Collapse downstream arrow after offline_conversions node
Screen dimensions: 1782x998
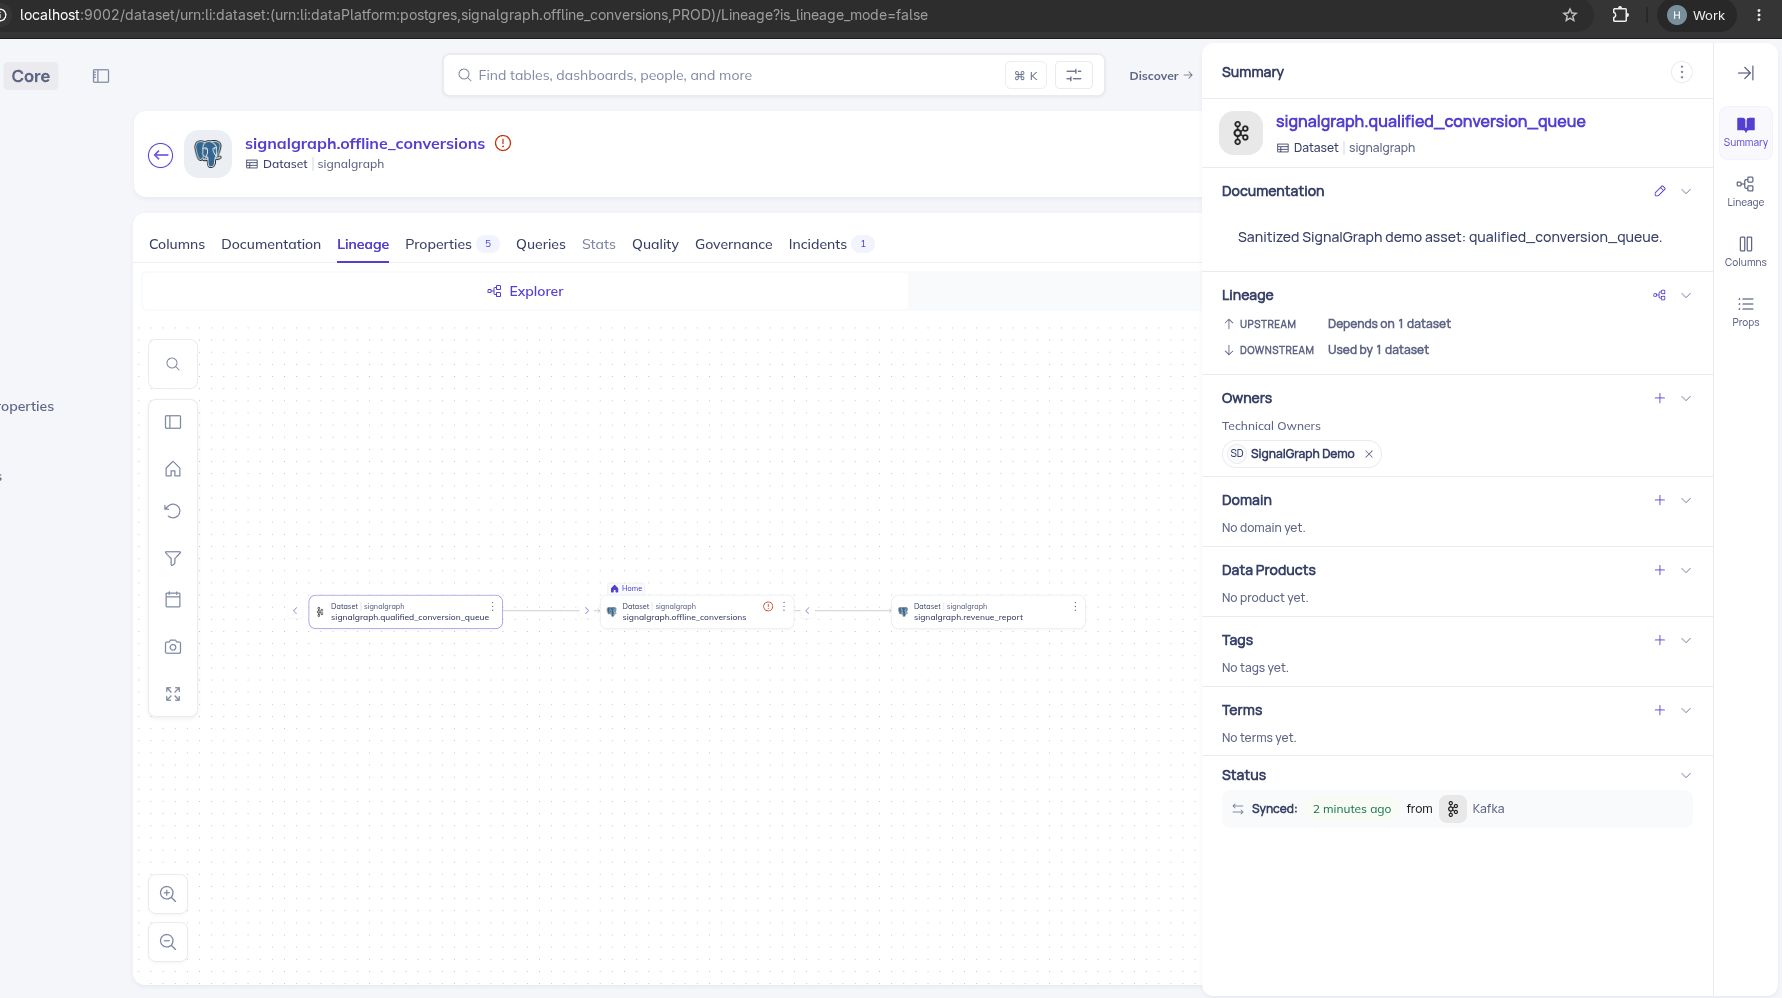(x=807, y=610)
